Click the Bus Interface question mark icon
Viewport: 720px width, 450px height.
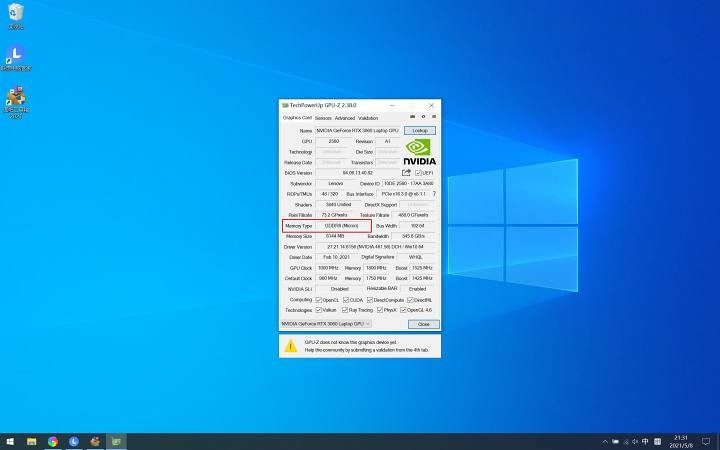(x=434, y=194)
